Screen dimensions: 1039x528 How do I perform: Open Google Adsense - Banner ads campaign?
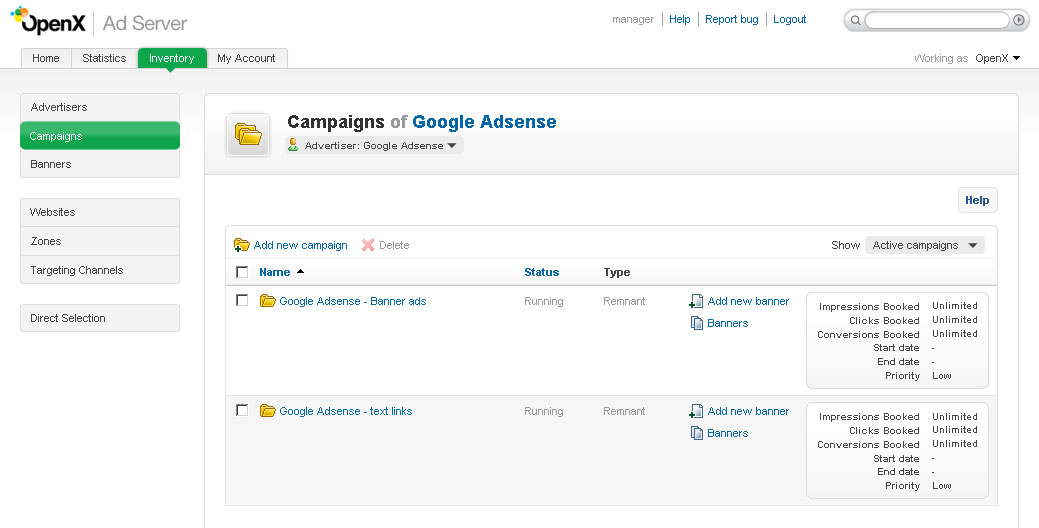click(x=353, y=301)
